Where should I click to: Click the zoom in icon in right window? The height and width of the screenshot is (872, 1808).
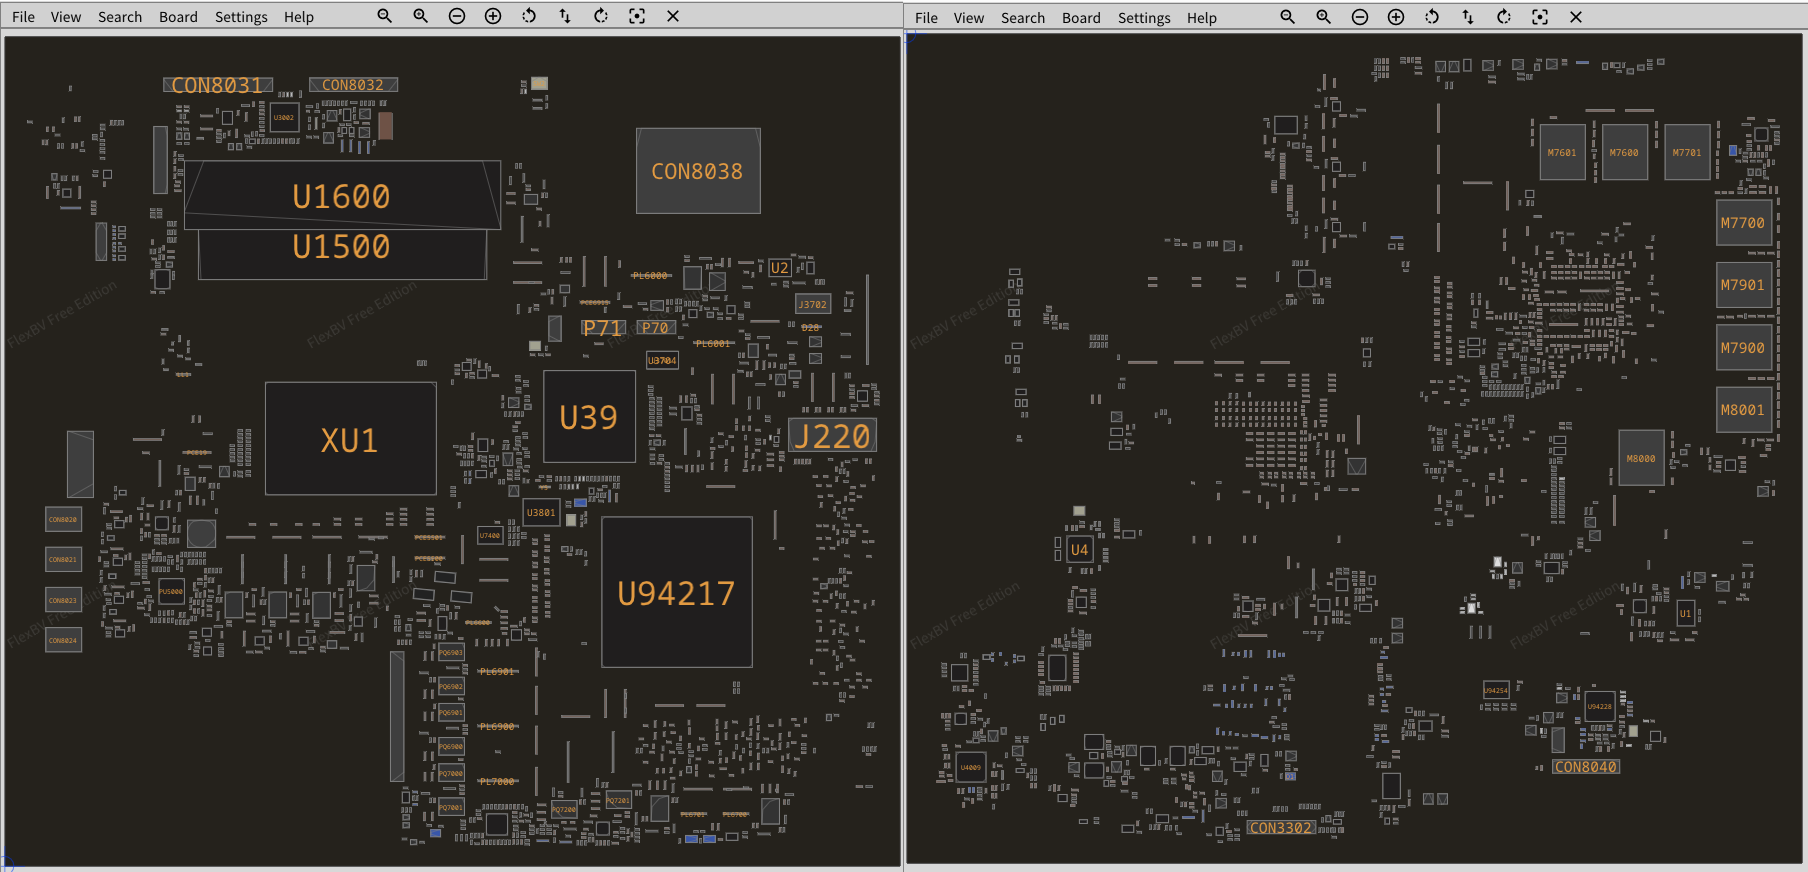1396,17
